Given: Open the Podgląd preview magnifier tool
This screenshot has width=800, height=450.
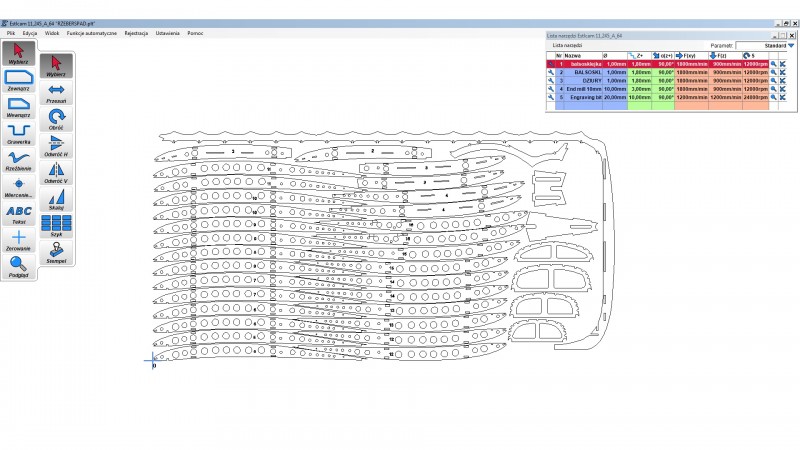Looking at the screenshot, I should pyautogui.click(x=19, y=267).
